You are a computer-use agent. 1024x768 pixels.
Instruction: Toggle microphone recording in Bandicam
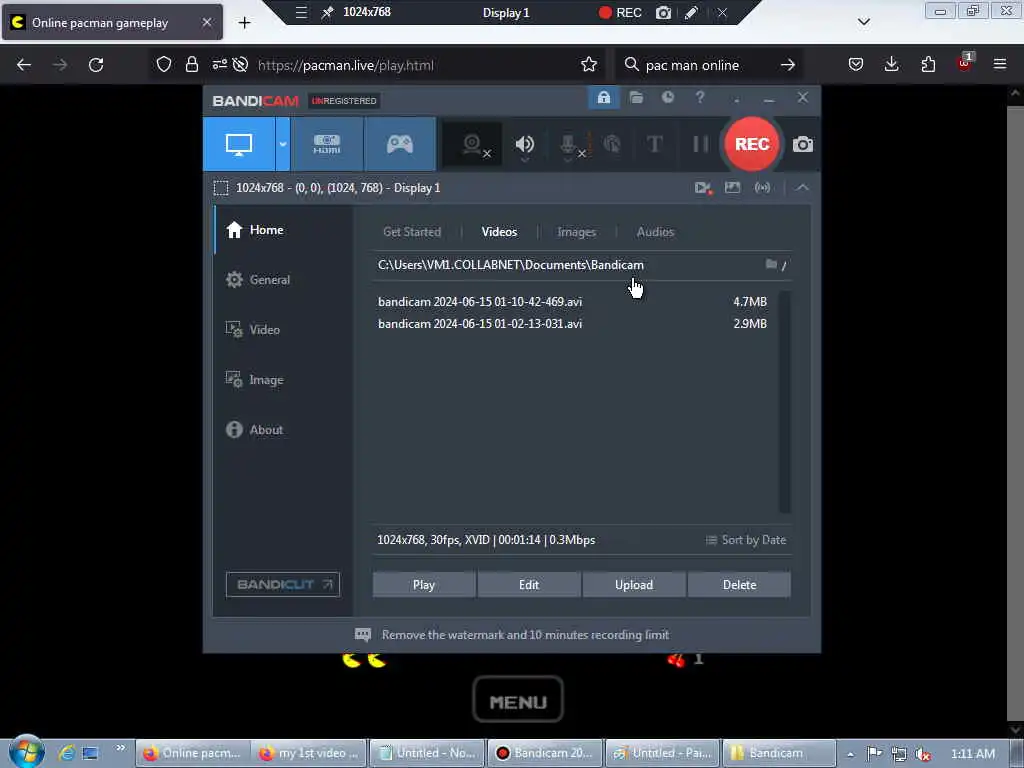(x=569, y=144)
